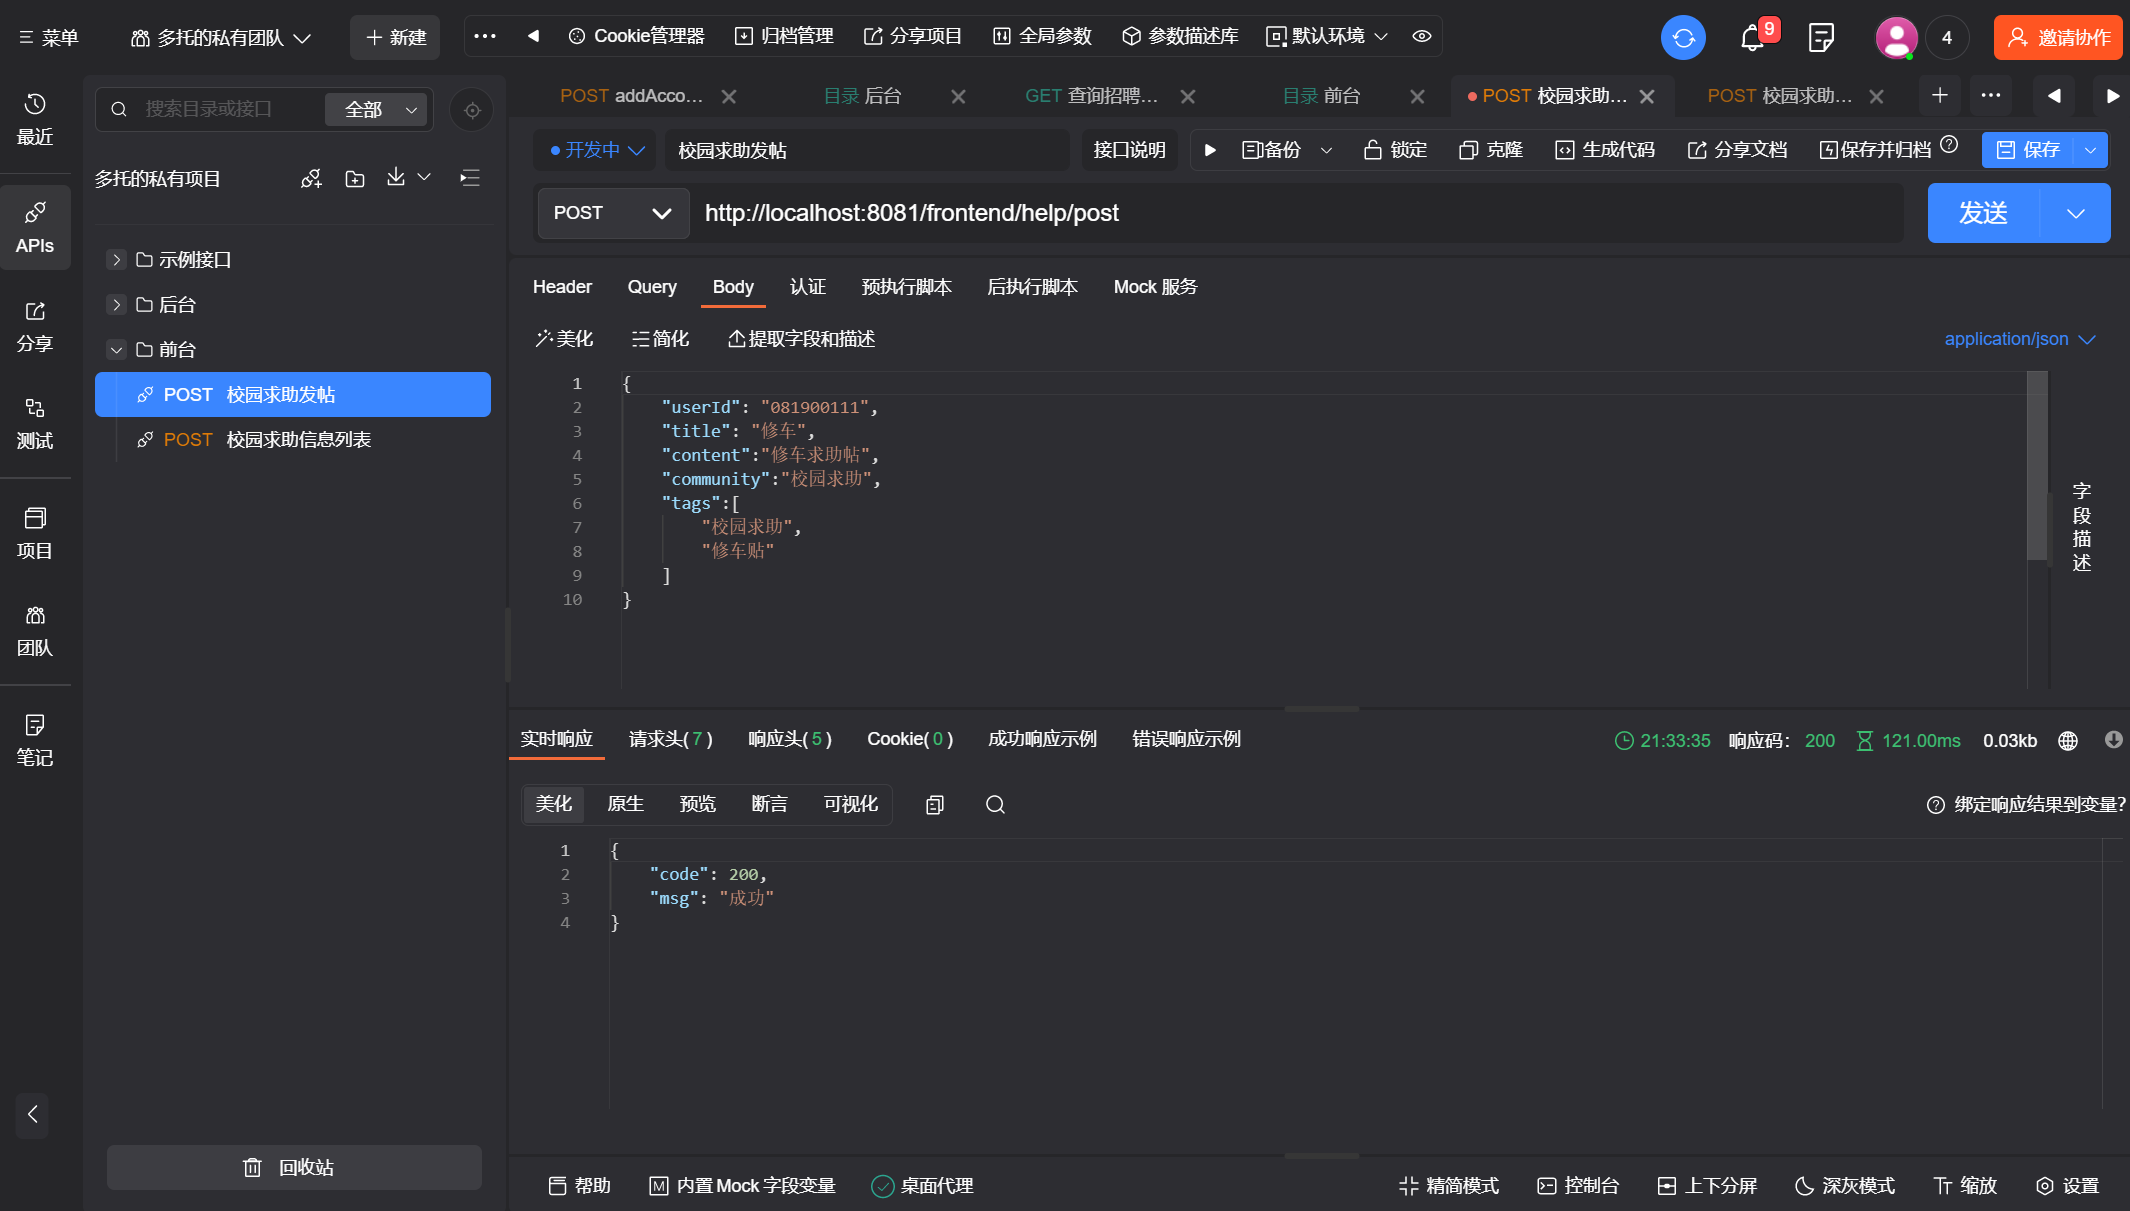Copy response body with copy icon

(x=935, y=805)
